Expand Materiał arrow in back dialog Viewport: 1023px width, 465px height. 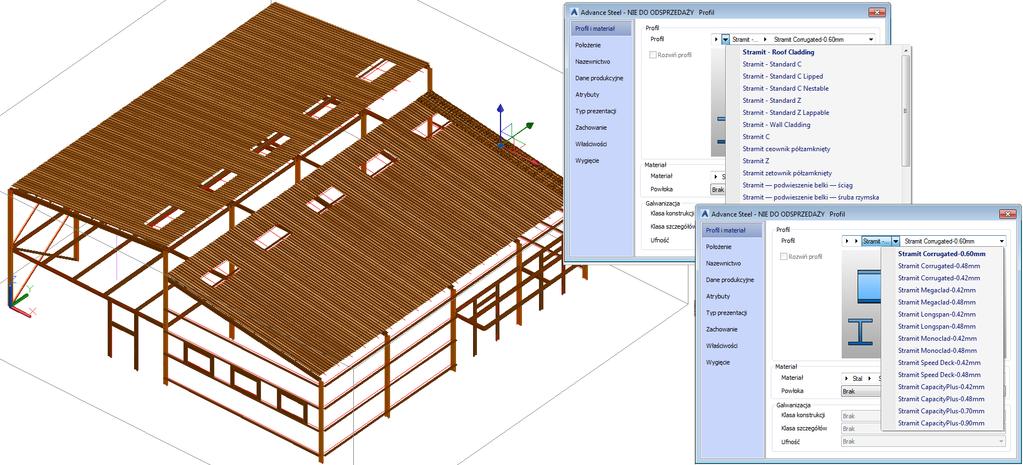716,176
